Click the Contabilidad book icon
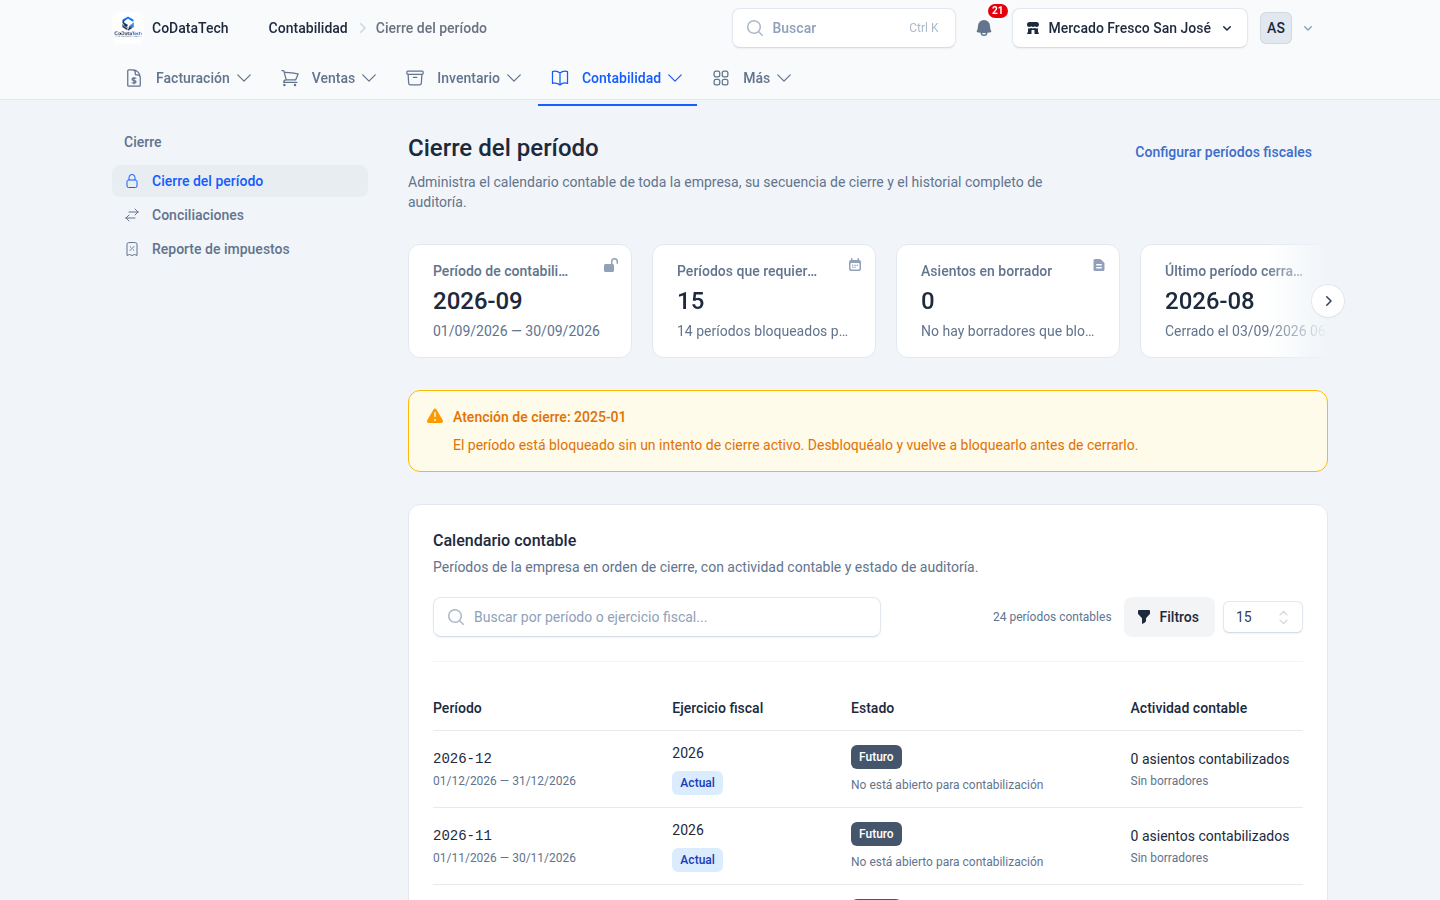 pyautogui.click(x=560, y=78)
